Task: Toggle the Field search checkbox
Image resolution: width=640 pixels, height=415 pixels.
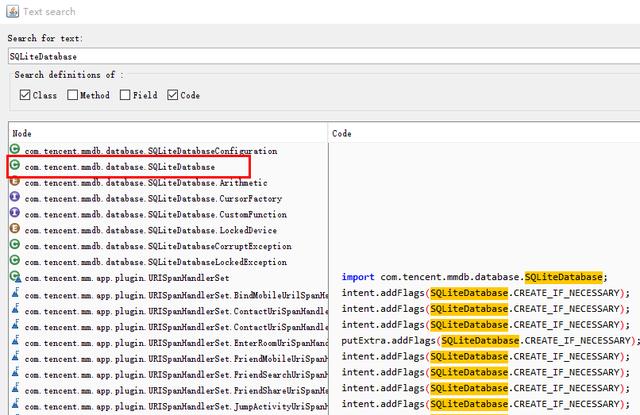Action: (125, 95)
